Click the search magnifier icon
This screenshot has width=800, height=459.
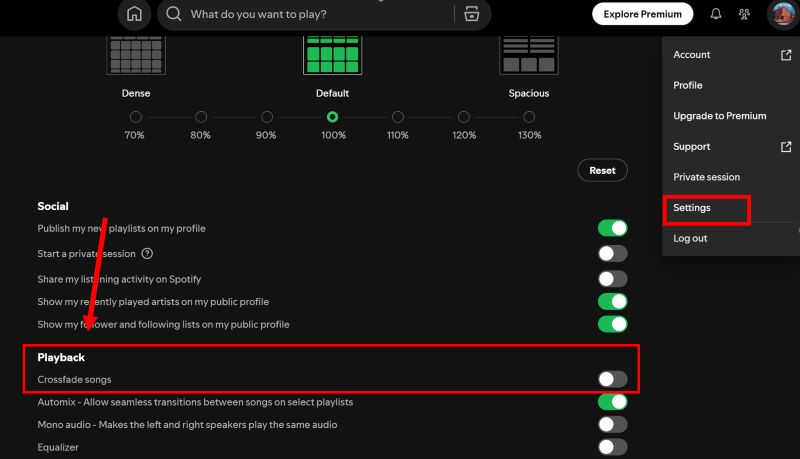pyautogui.click(x=174, y=15)
